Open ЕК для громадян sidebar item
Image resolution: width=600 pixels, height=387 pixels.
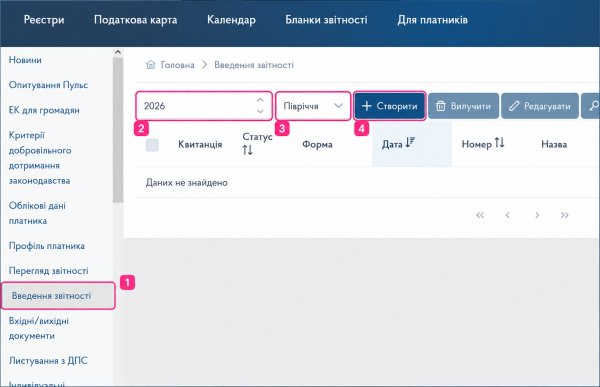click(44, 110)
